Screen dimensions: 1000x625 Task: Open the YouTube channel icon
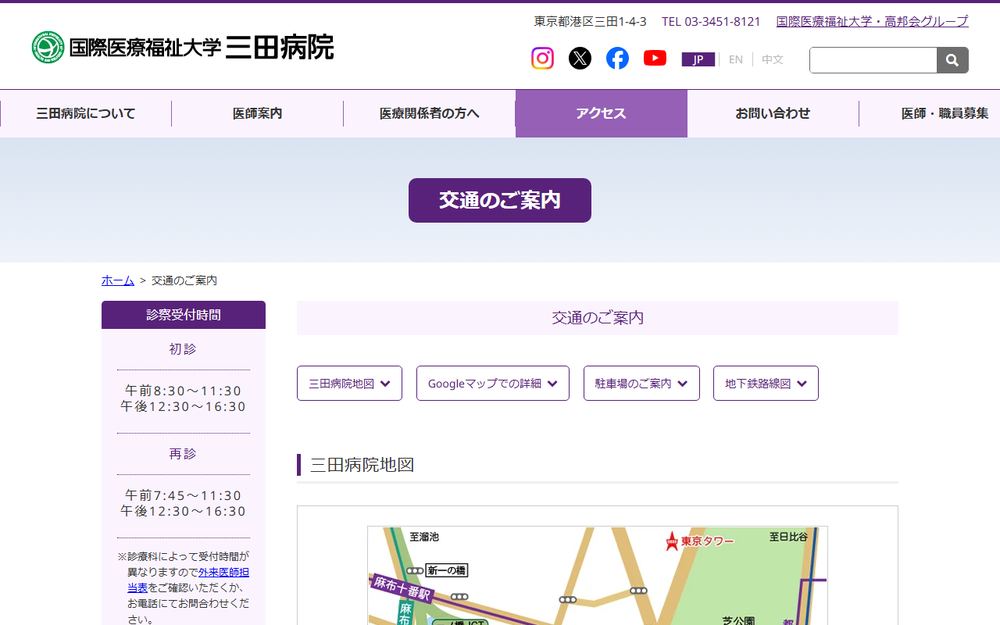[655, 58]
